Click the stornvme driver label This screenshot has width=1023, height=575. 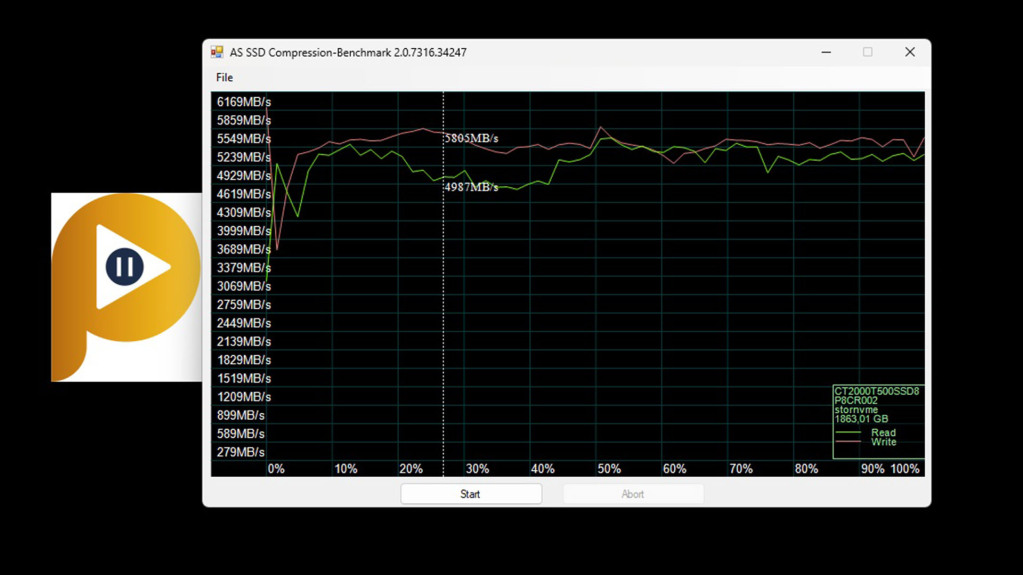[x=856, y=409]
